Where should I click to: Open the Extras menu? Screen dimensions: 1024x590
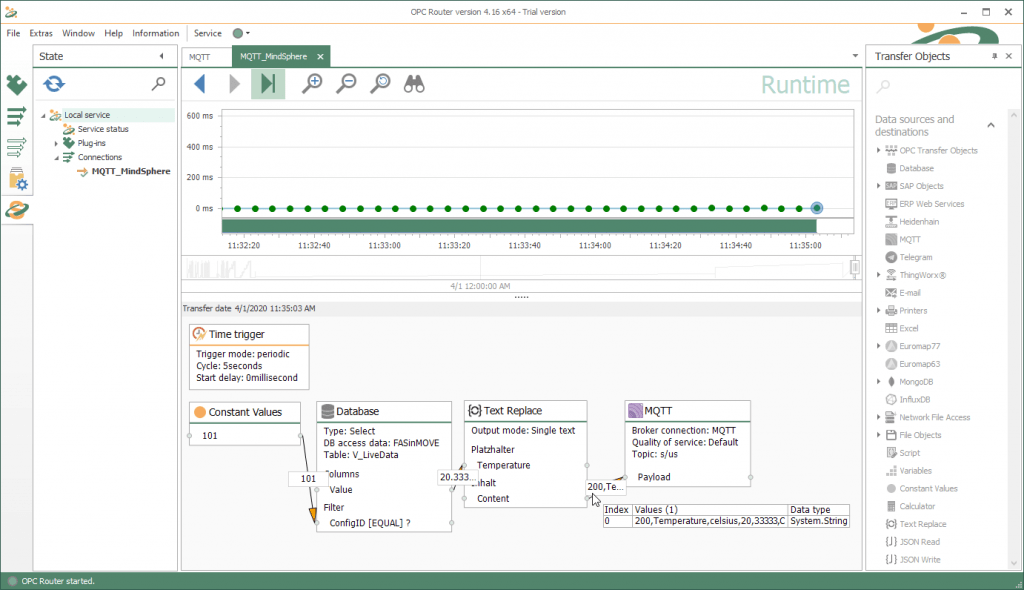pos(41,32)
